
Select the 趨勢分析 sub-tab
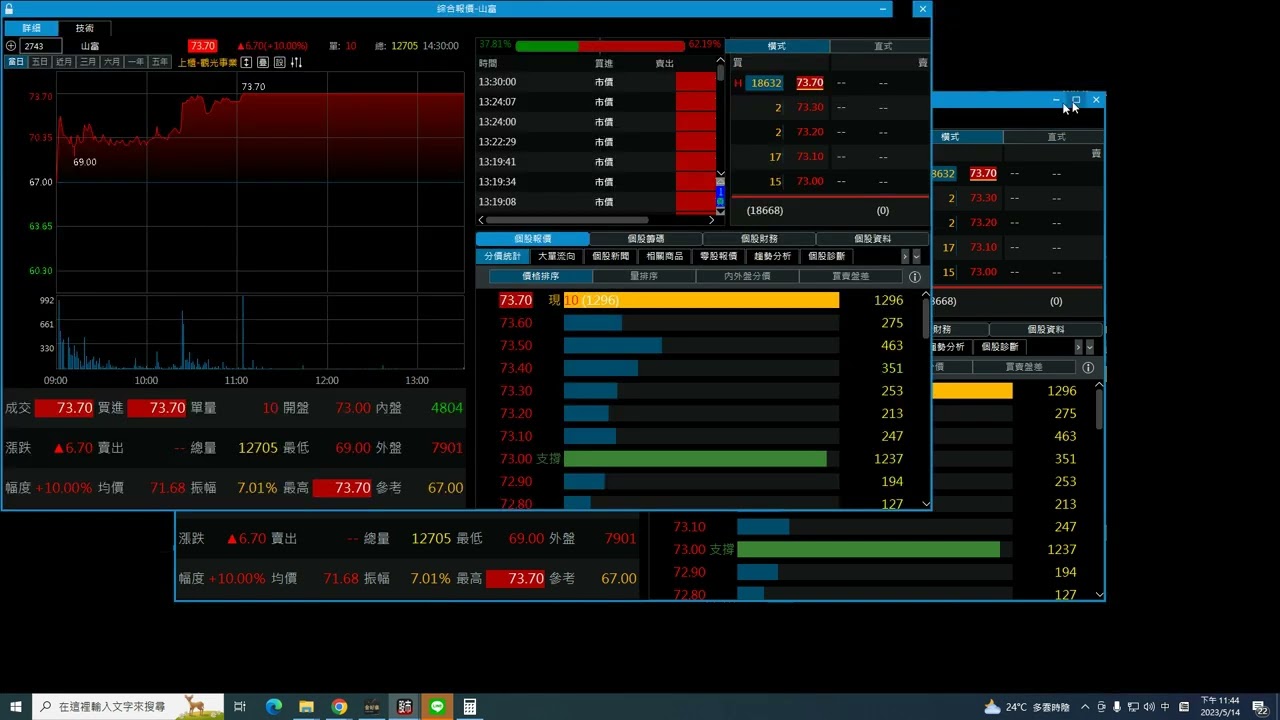coord(772,257)
